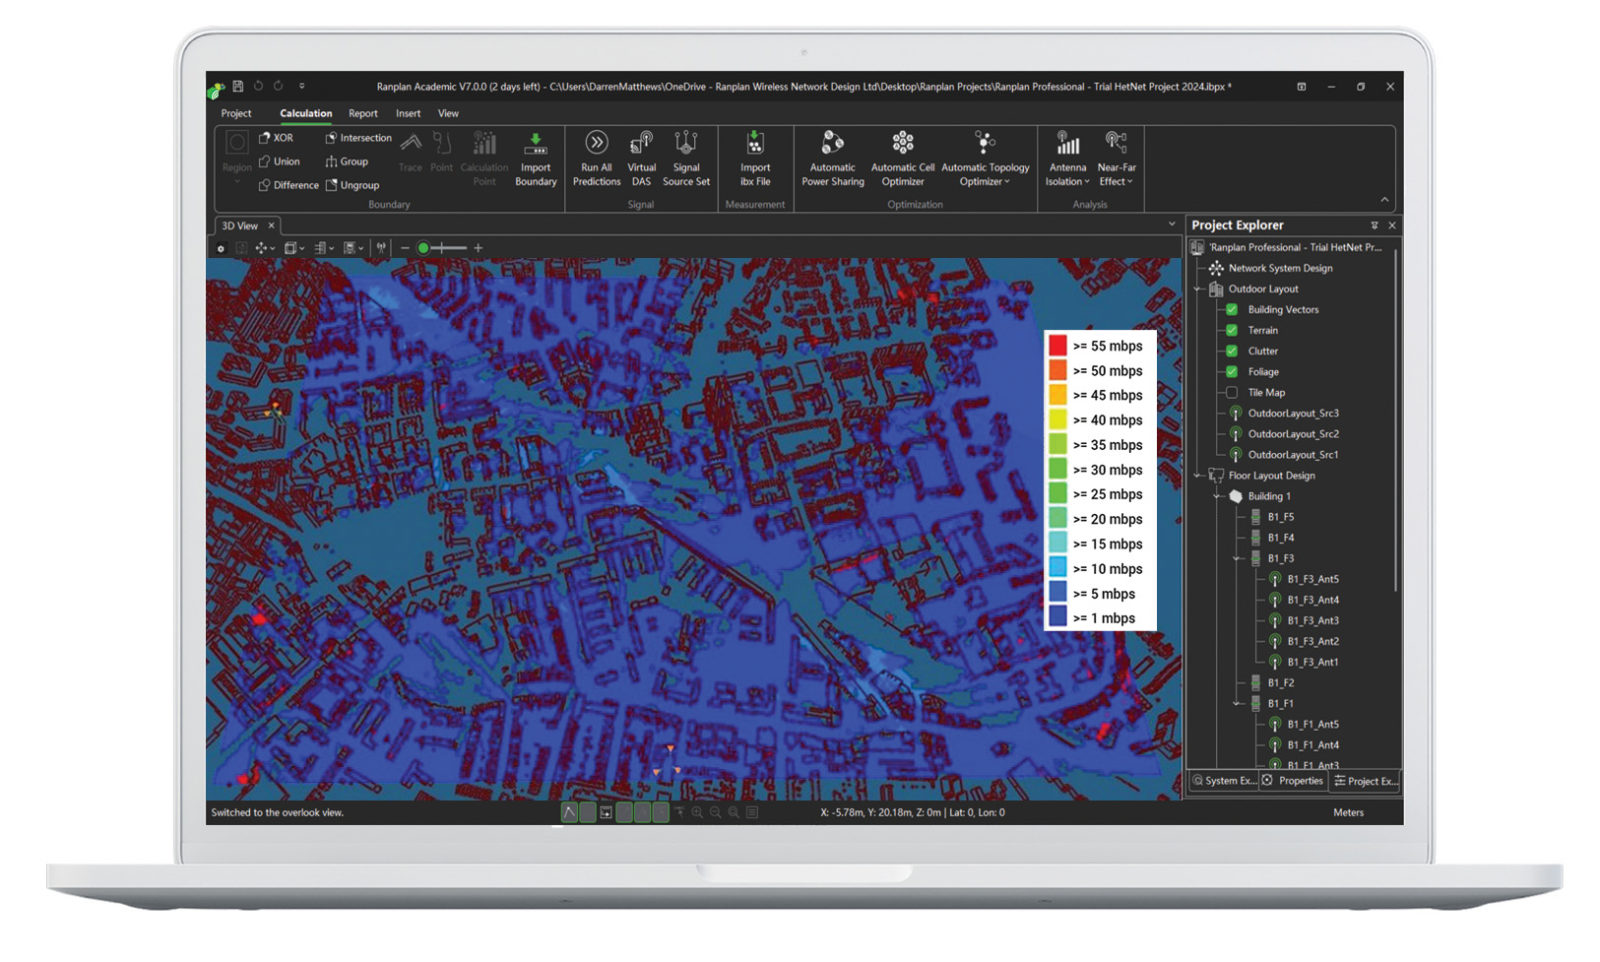Collapse the B1_F3 floor node
1600x962 pixels.
point(1238,559)
